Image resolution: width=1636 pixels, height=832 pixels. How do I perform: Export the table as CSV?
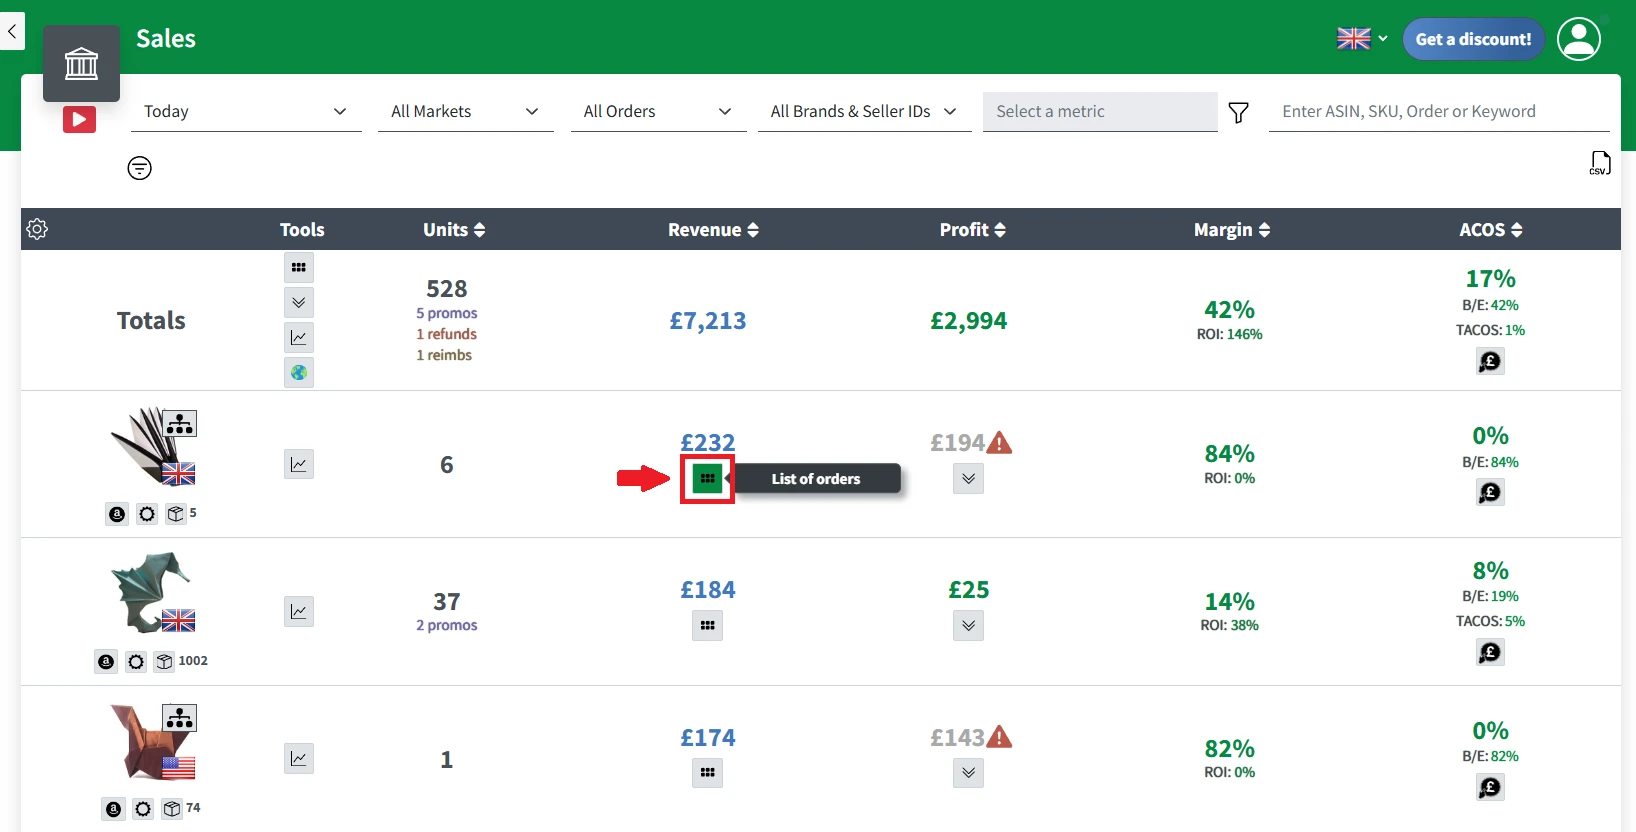pos(1600,163)
